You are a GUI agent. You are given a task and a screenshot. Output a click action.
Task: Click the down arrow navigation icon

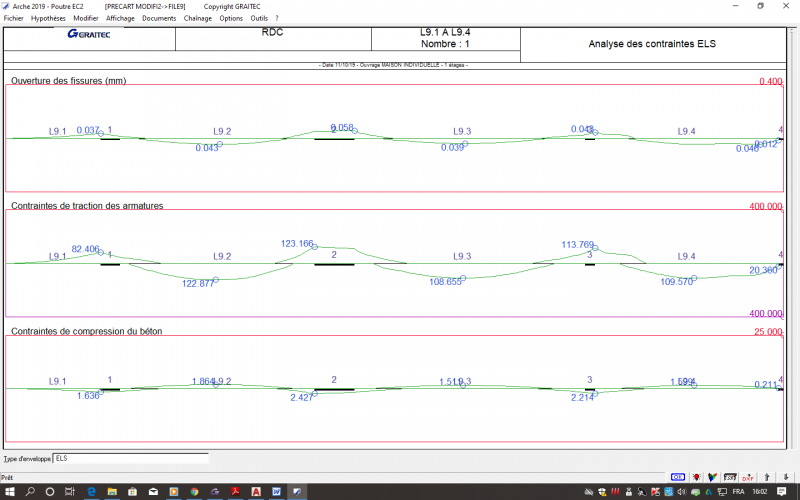tap(786, 477)
